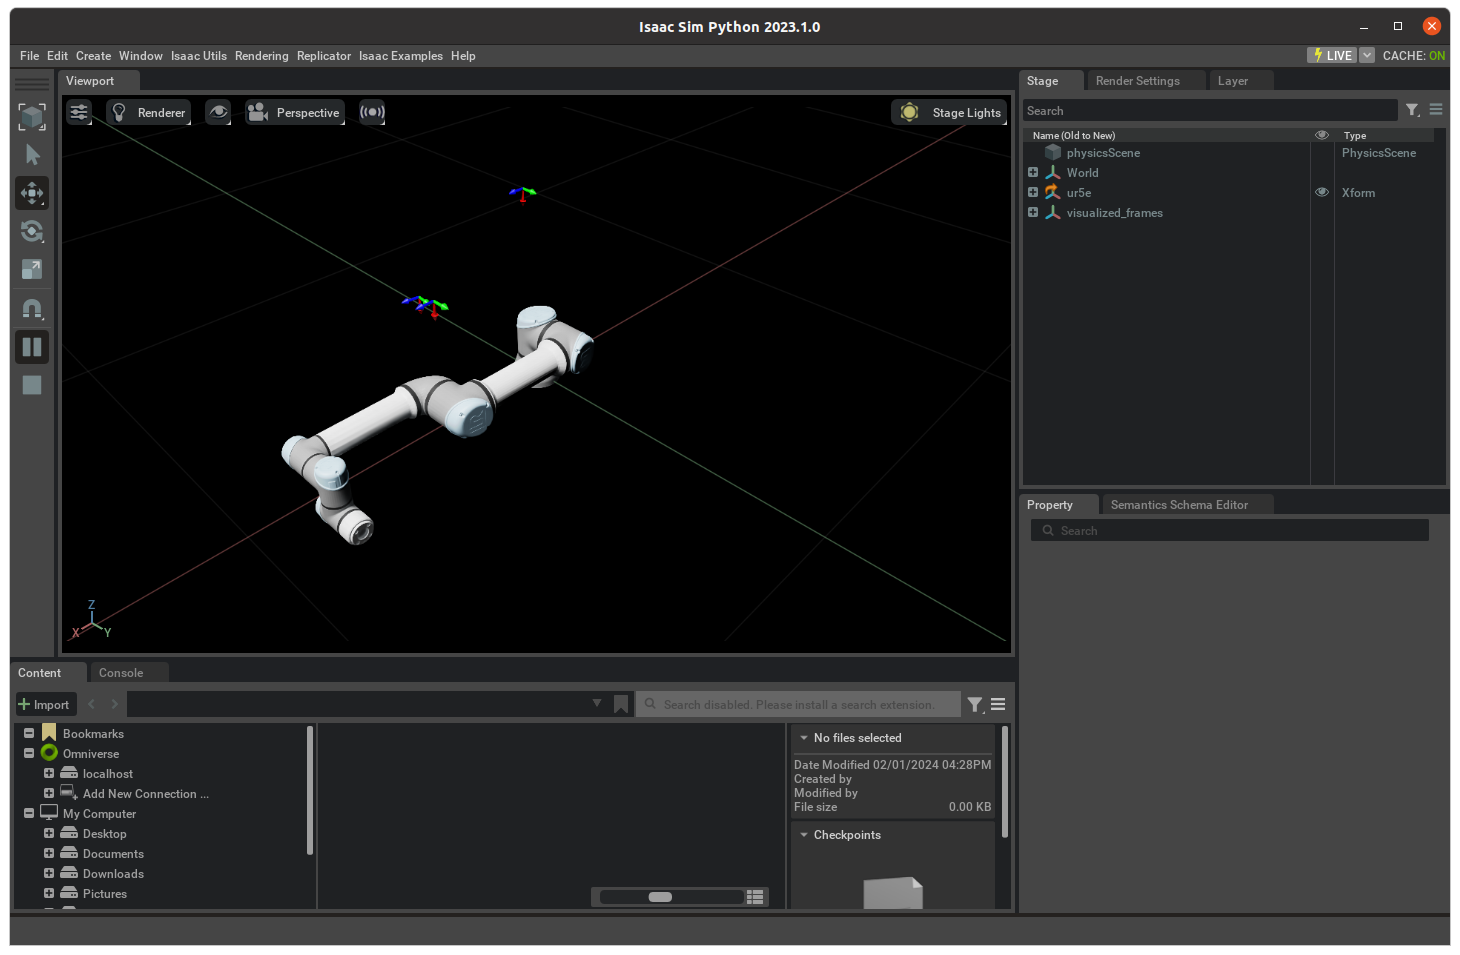The height and width of the screenshot is (955, 1460).
Task: Open the Stage options hamburger menu
Action: tap(1436, 110)
